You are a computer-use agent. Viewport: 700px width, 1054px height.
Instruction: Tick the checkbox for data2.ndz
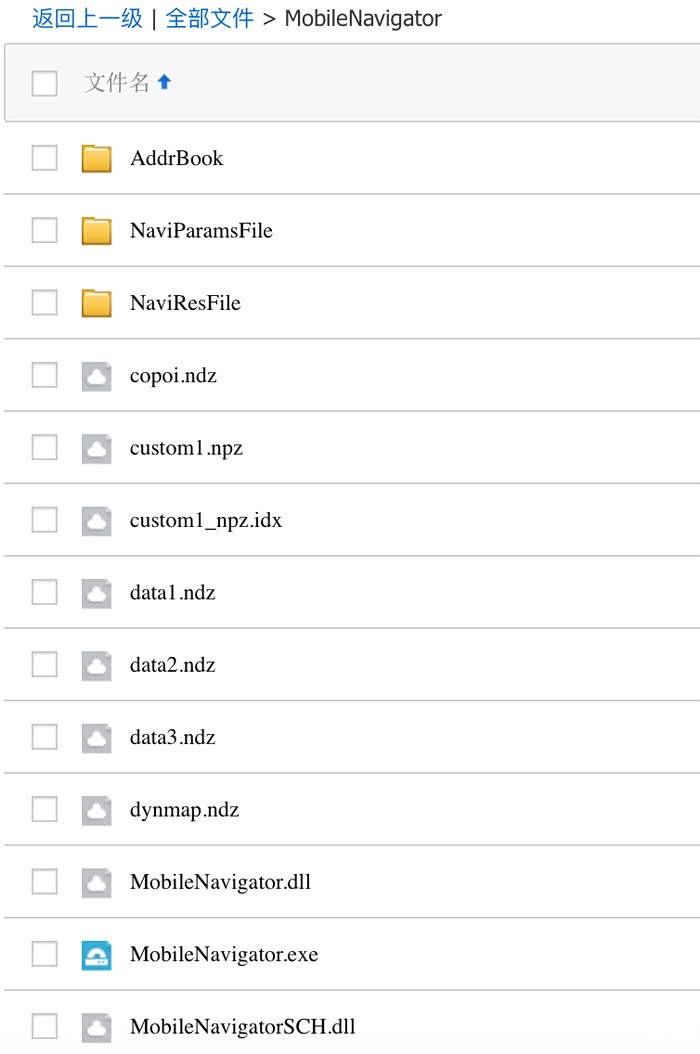point(44,665)
